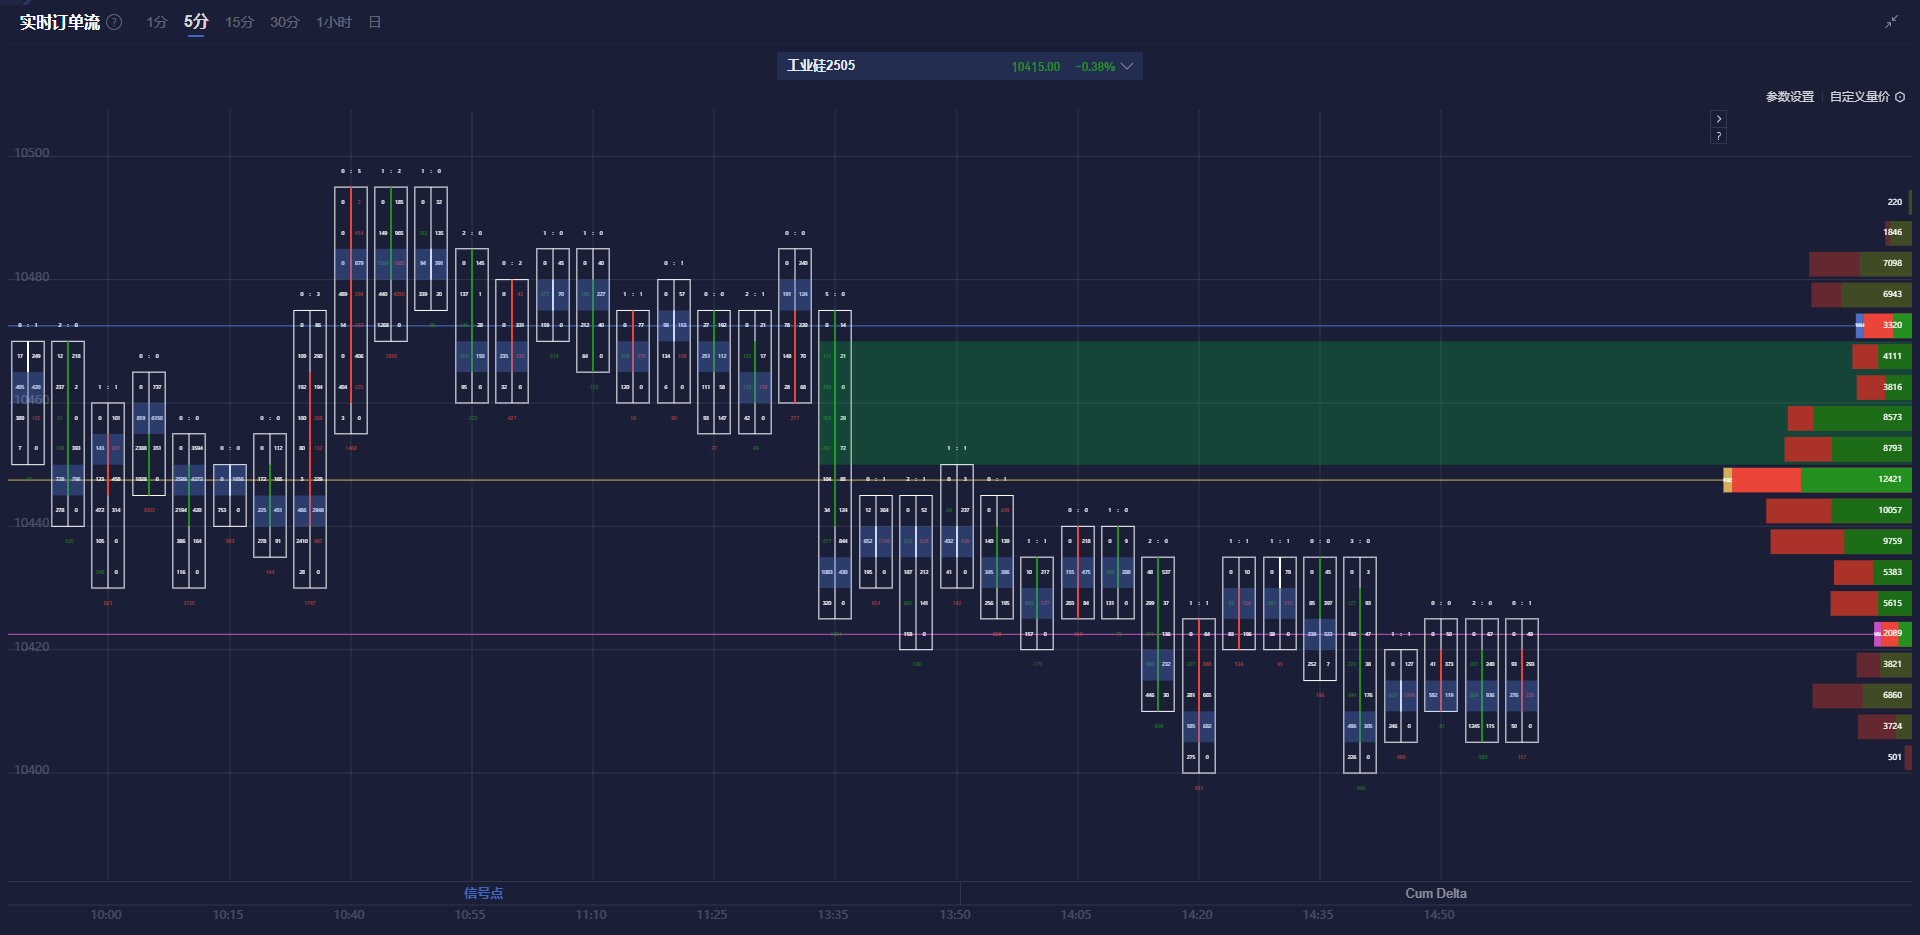Image resolution: width=1920 pixels, height=935 pixels.
Task: Click the 自定义量价 link
Action: (1859, 97)
